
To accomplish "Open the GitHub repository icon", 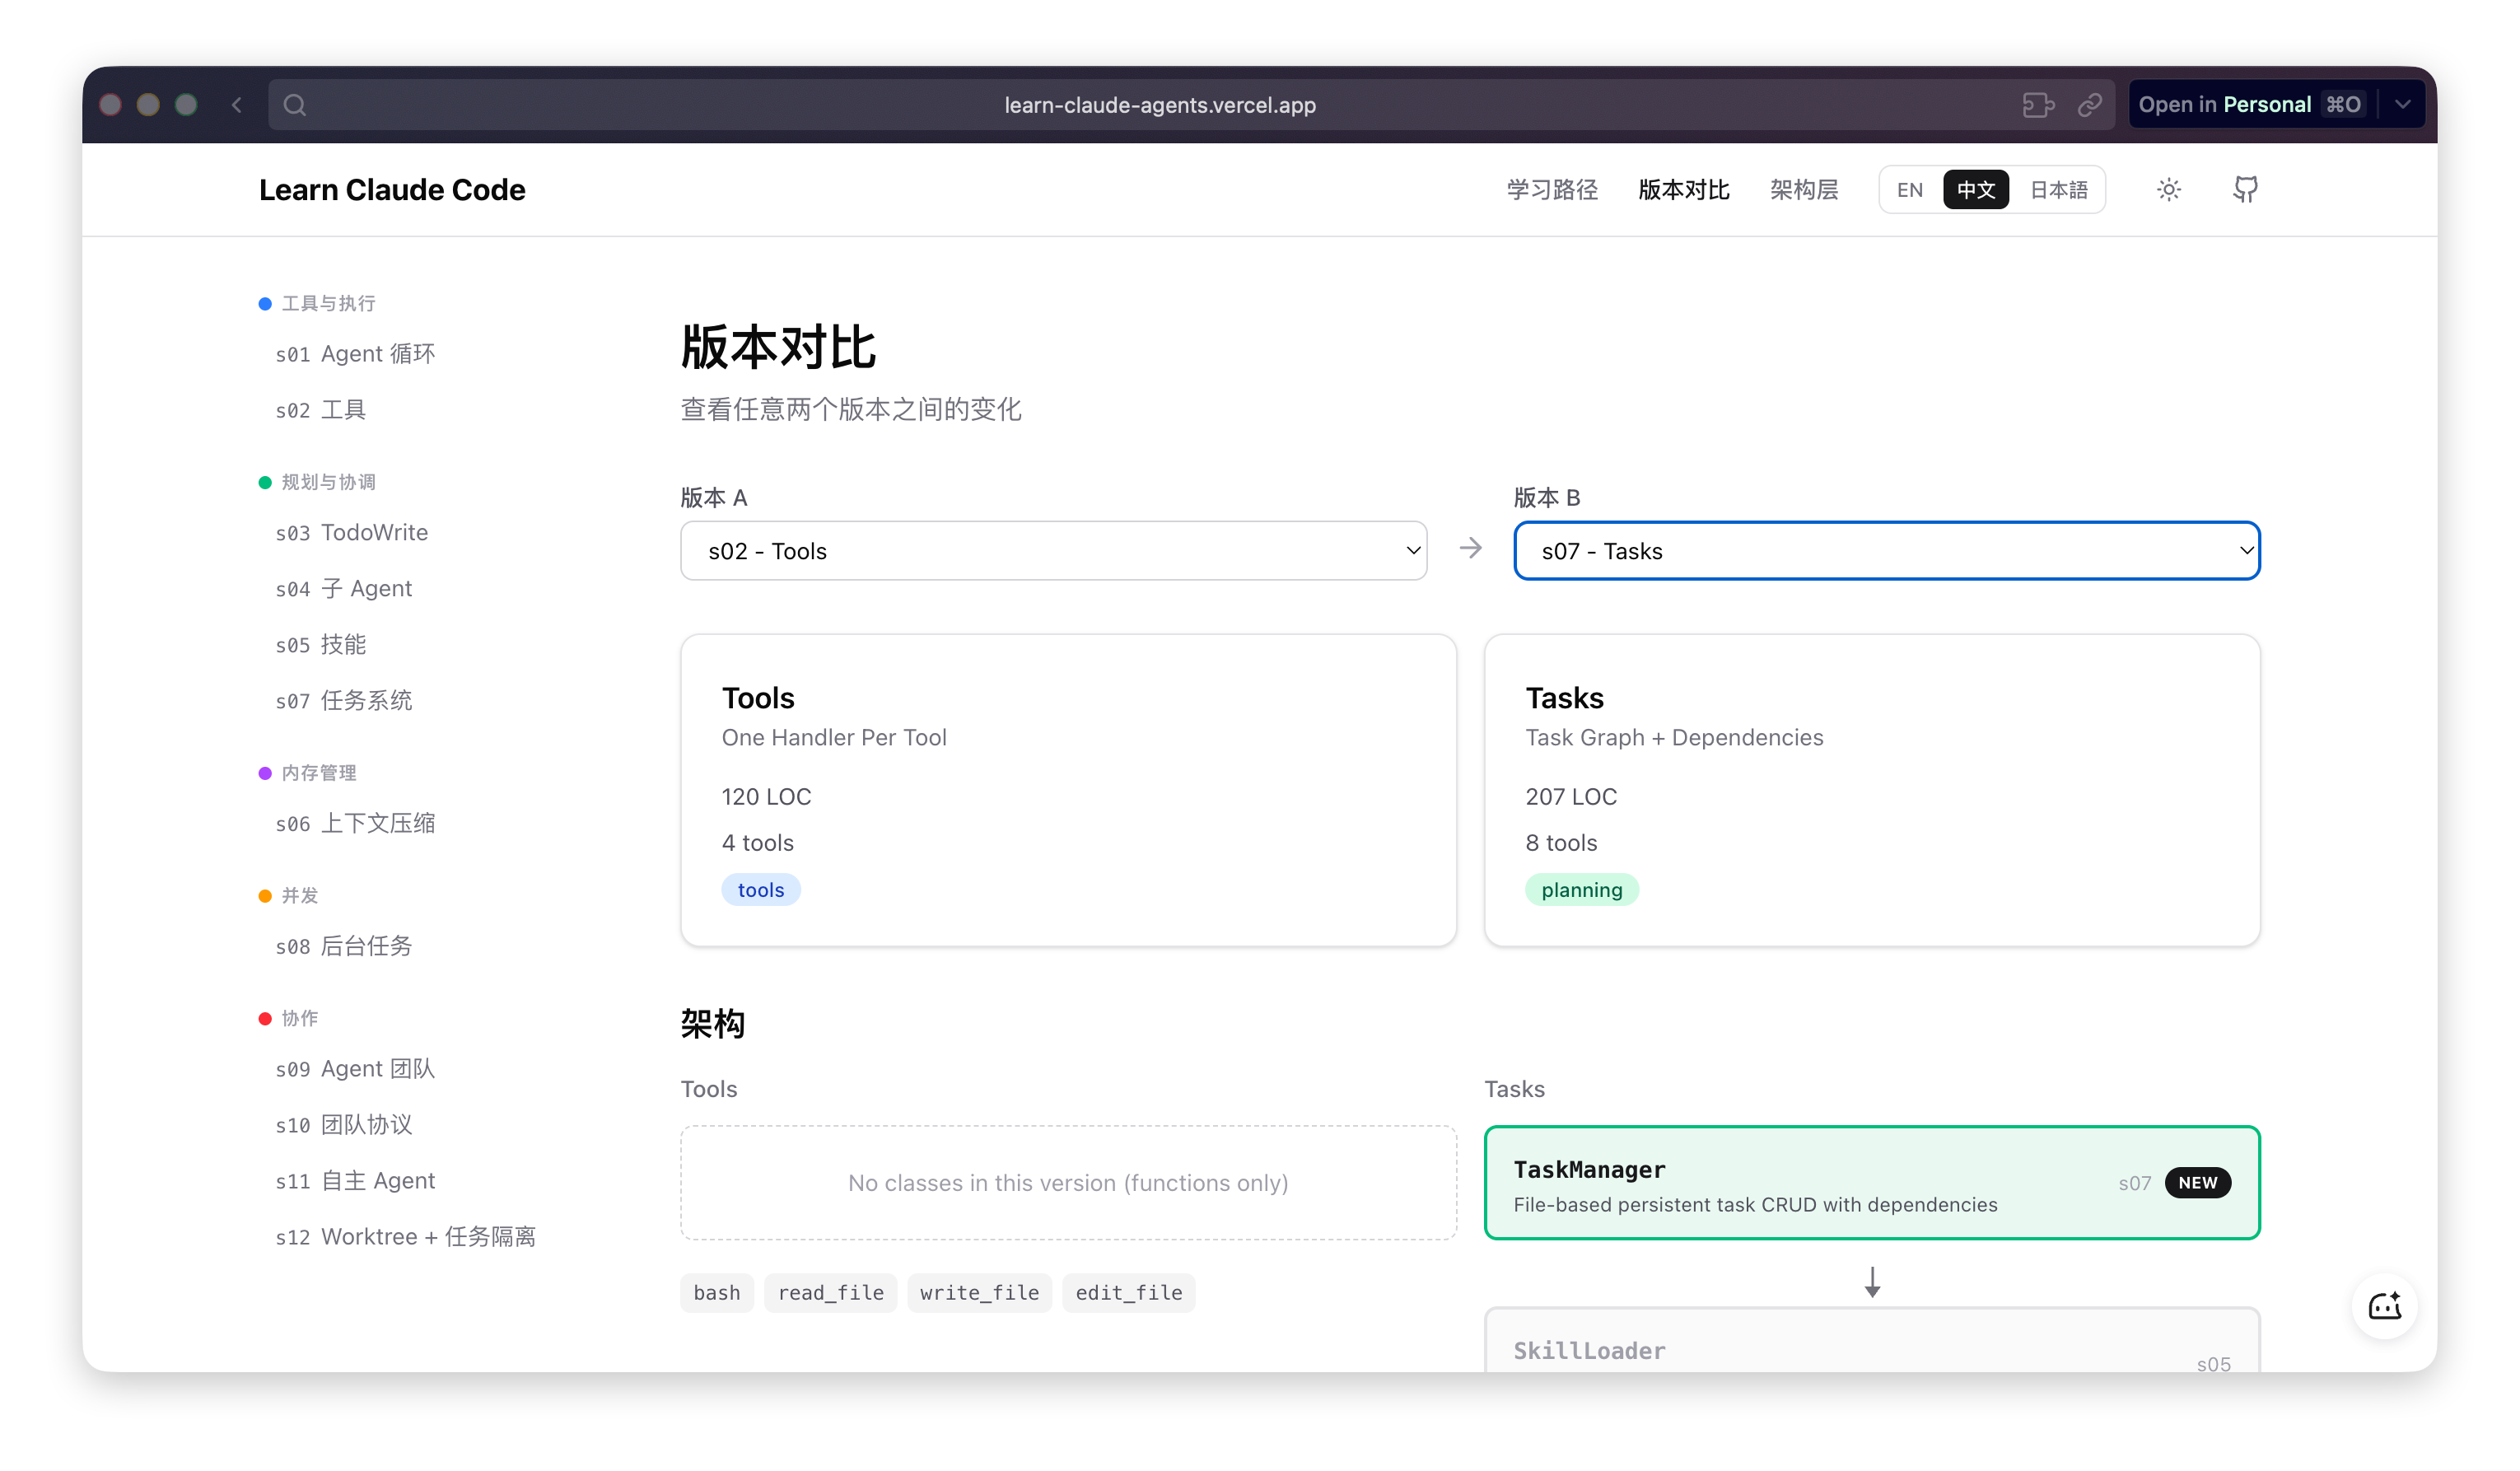I will [x=2245, y=190].
